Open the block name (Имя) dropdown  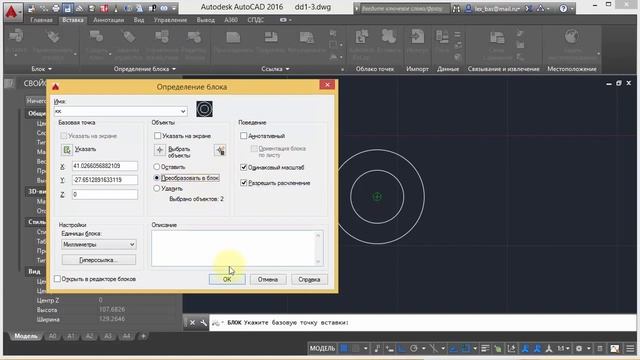(x=183, y=111)
